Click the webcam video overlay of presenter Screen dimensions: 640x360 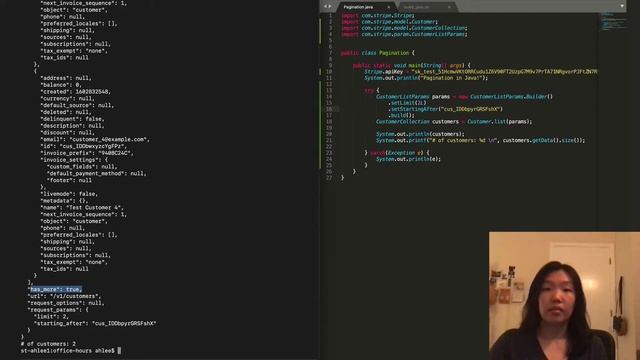(564, 296)
